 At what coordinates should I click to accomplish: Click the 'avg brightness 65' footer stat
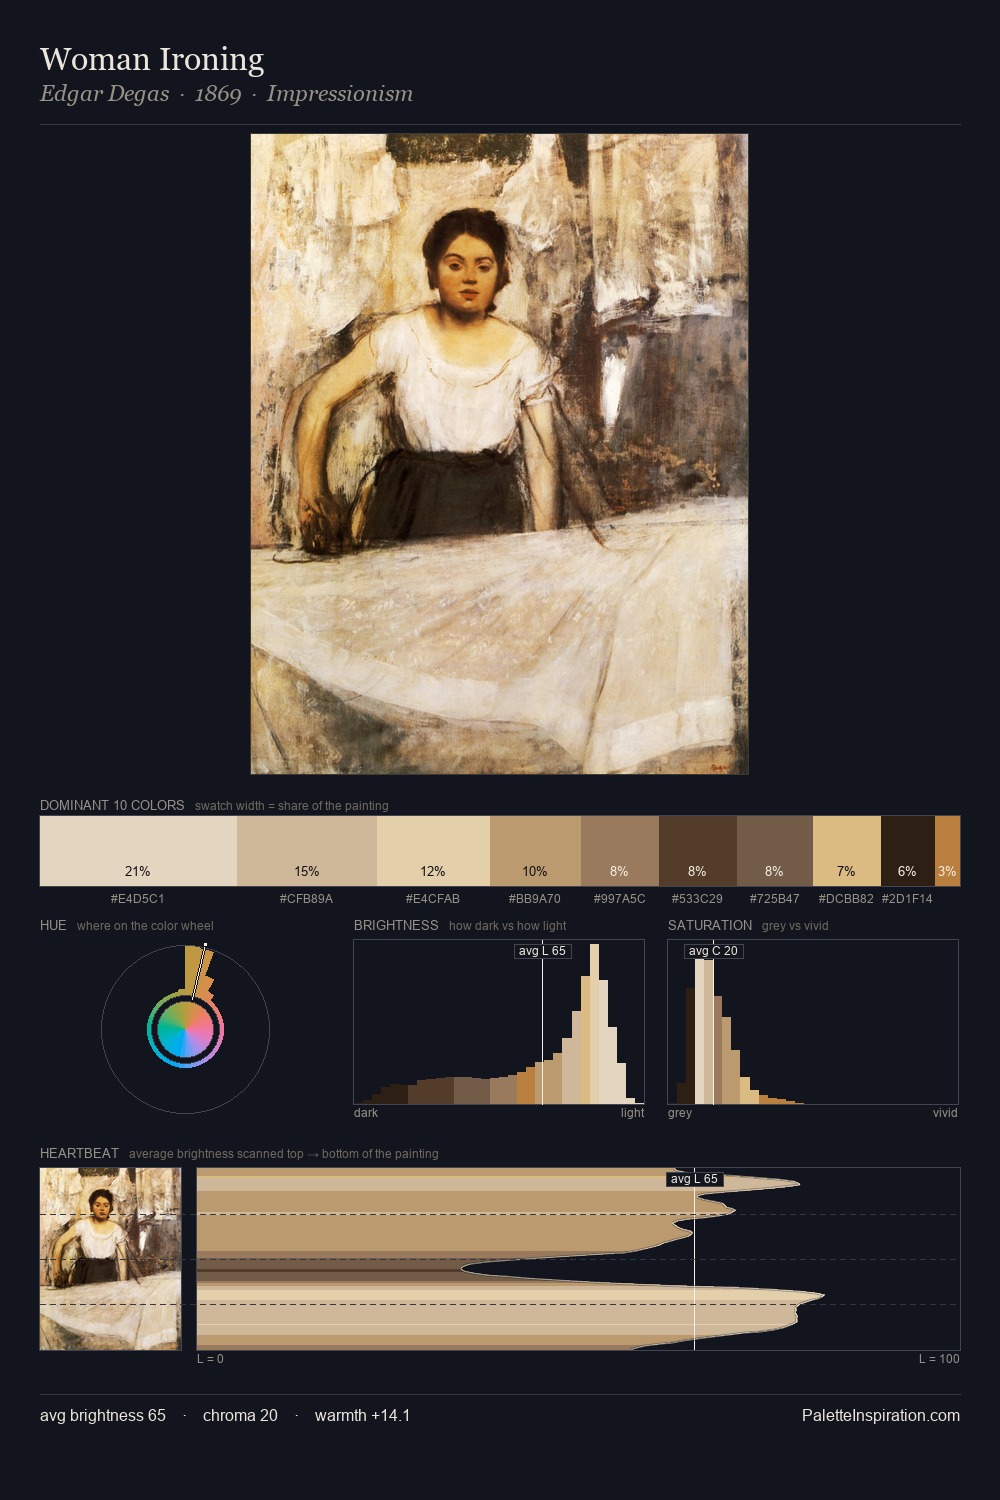[x=103, y=1415]
